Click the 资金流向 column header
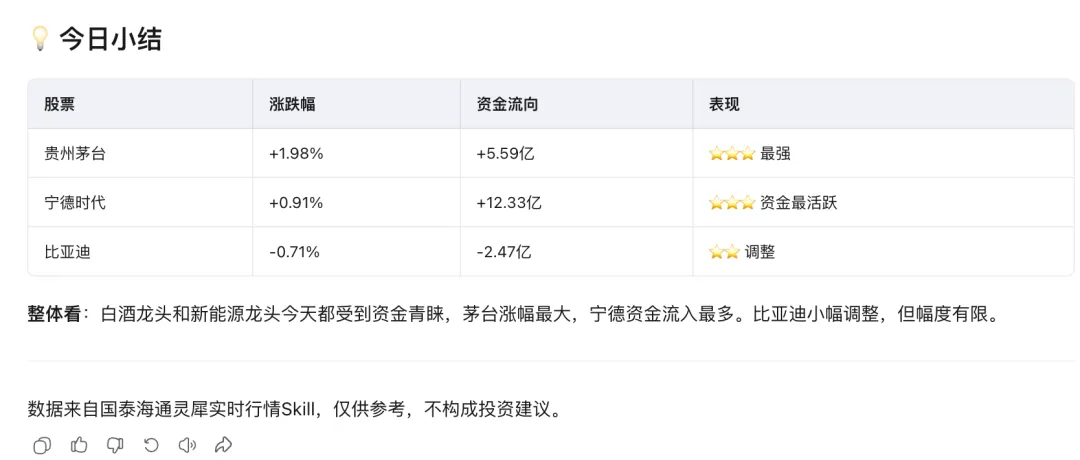 tap(508, 104)
